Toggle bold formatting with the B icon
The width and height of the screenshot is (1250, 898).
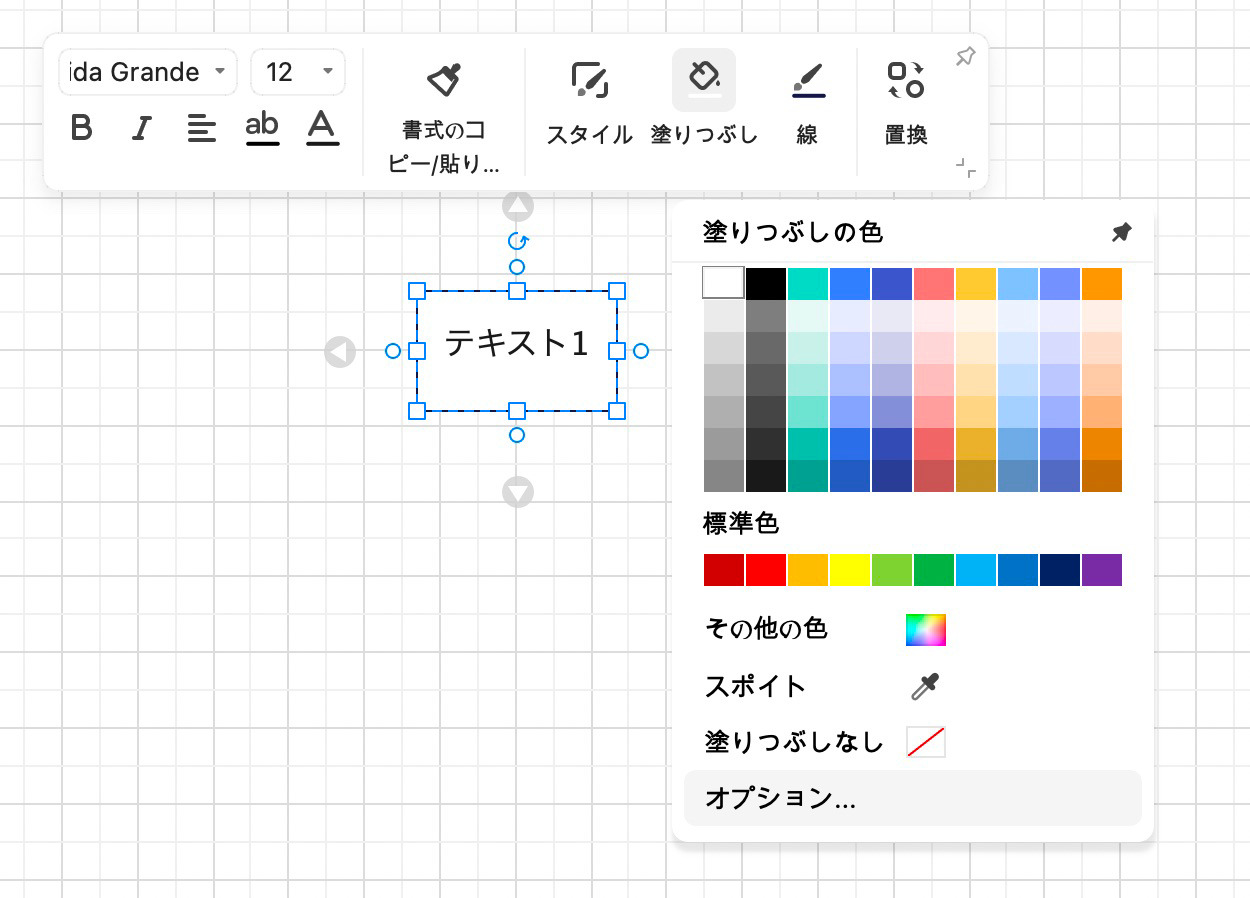point(83,128)
